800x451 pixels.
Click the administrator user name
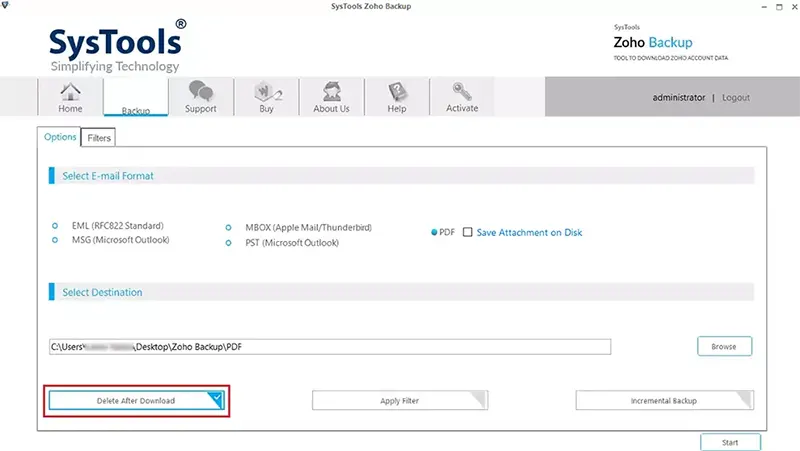(x=679, y=97)
